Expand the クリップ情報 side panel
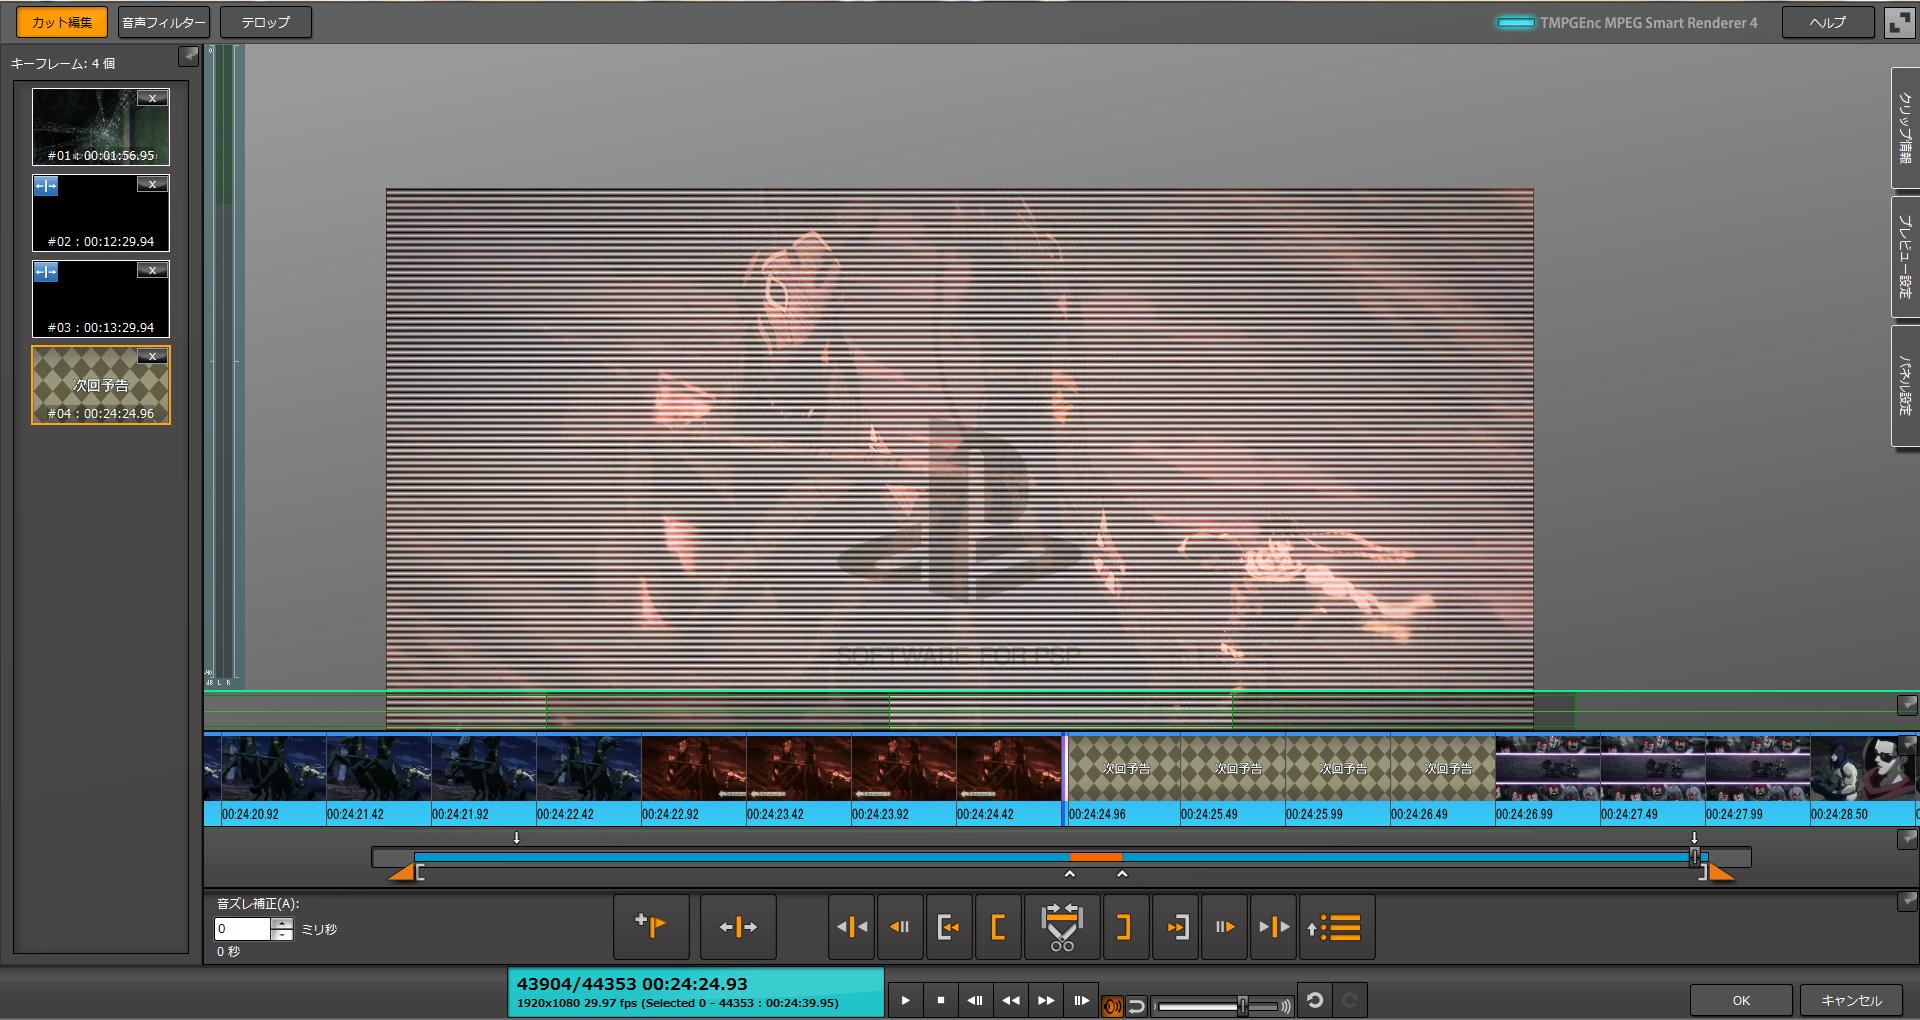The width and height of the screenshot is (1920, 1020). tap(1905, 128)
